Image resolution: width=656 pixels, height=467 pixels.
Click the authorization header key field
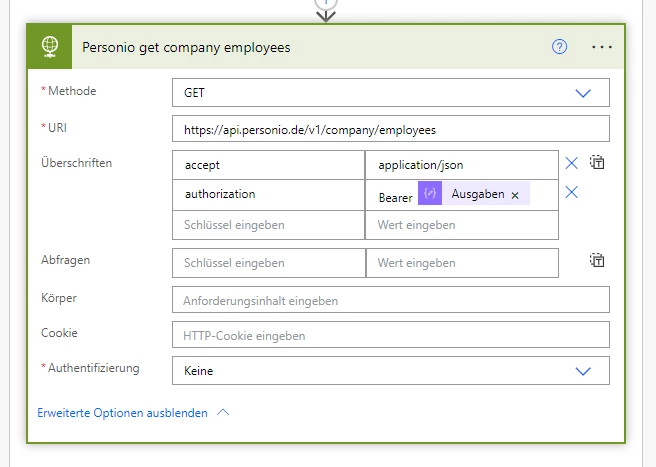pos(269,195)
